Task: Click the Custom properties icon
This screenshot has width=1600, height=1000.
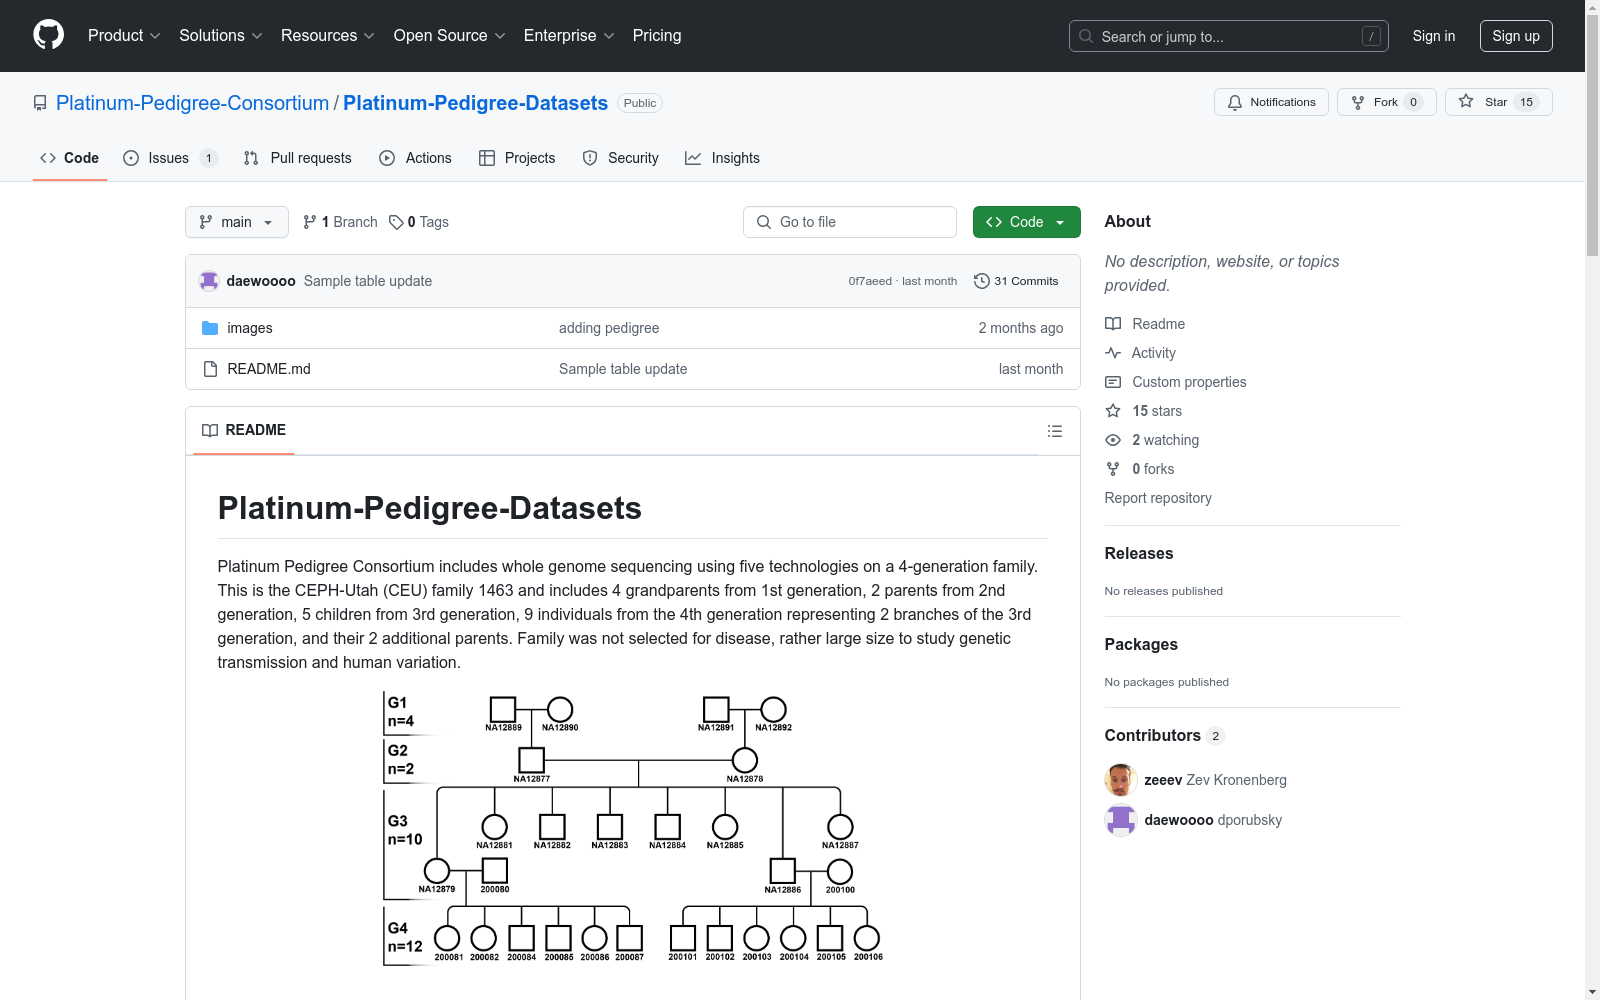Action: coord(1113,382)
